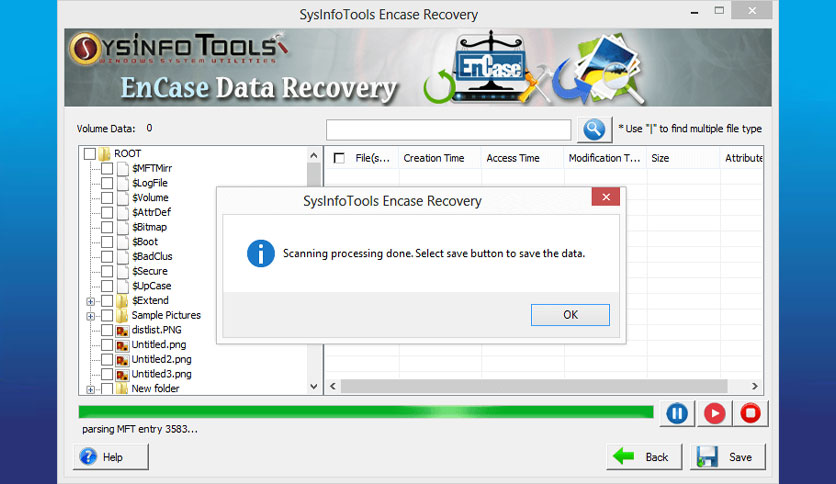
Task: Check the $Volume checkbox
Action: (107, 198)
